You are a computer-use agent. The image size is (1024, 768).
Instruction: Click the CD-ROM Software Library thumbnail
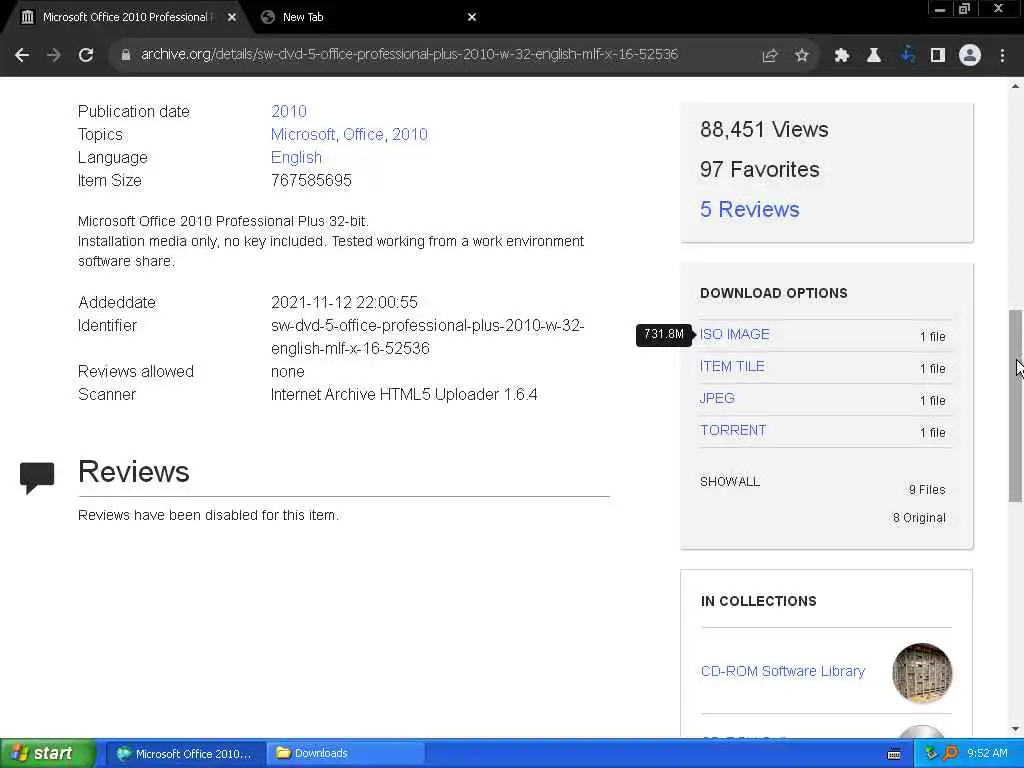(922, 673)
